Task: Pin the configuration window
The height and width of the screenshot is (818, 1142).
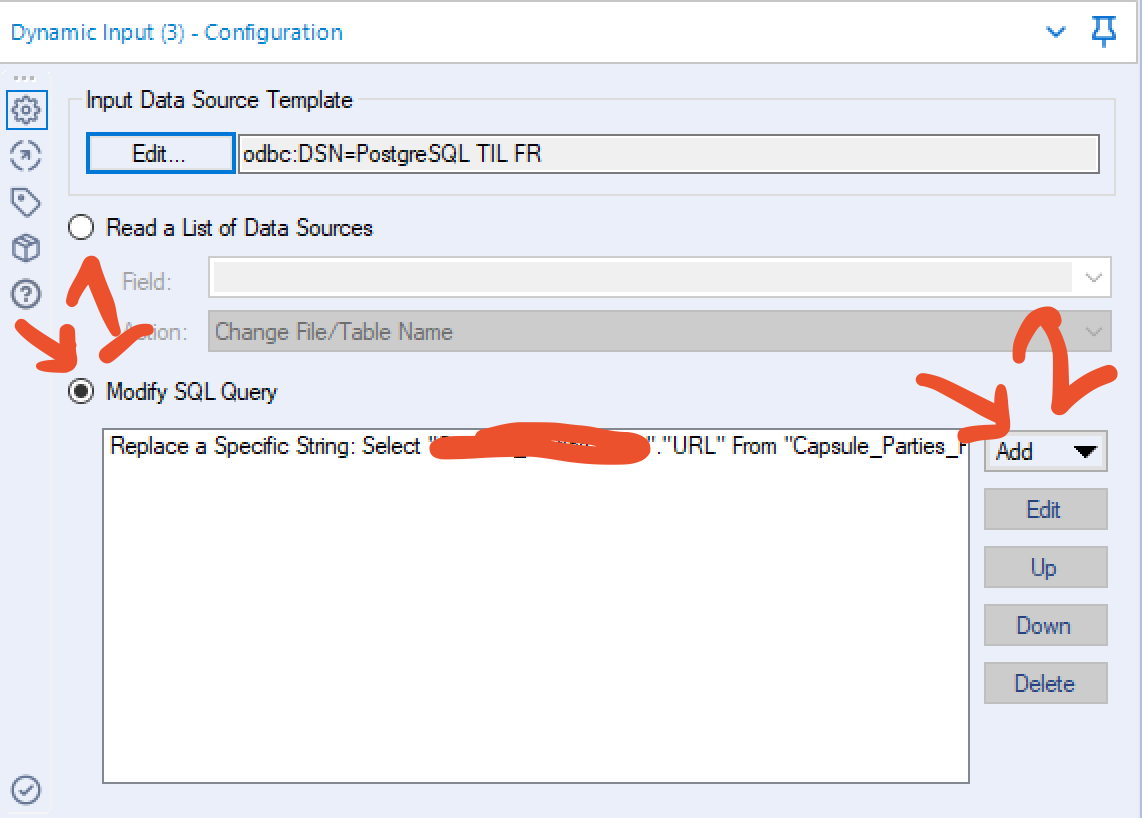Action: click(1103, 32)
